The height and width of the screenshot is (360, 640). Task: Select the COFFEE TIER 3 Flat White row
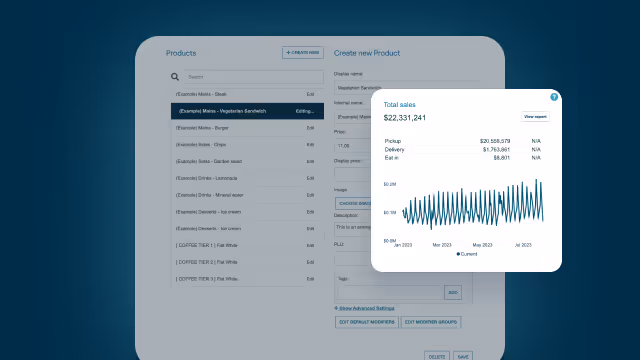[x=247, y=279]
